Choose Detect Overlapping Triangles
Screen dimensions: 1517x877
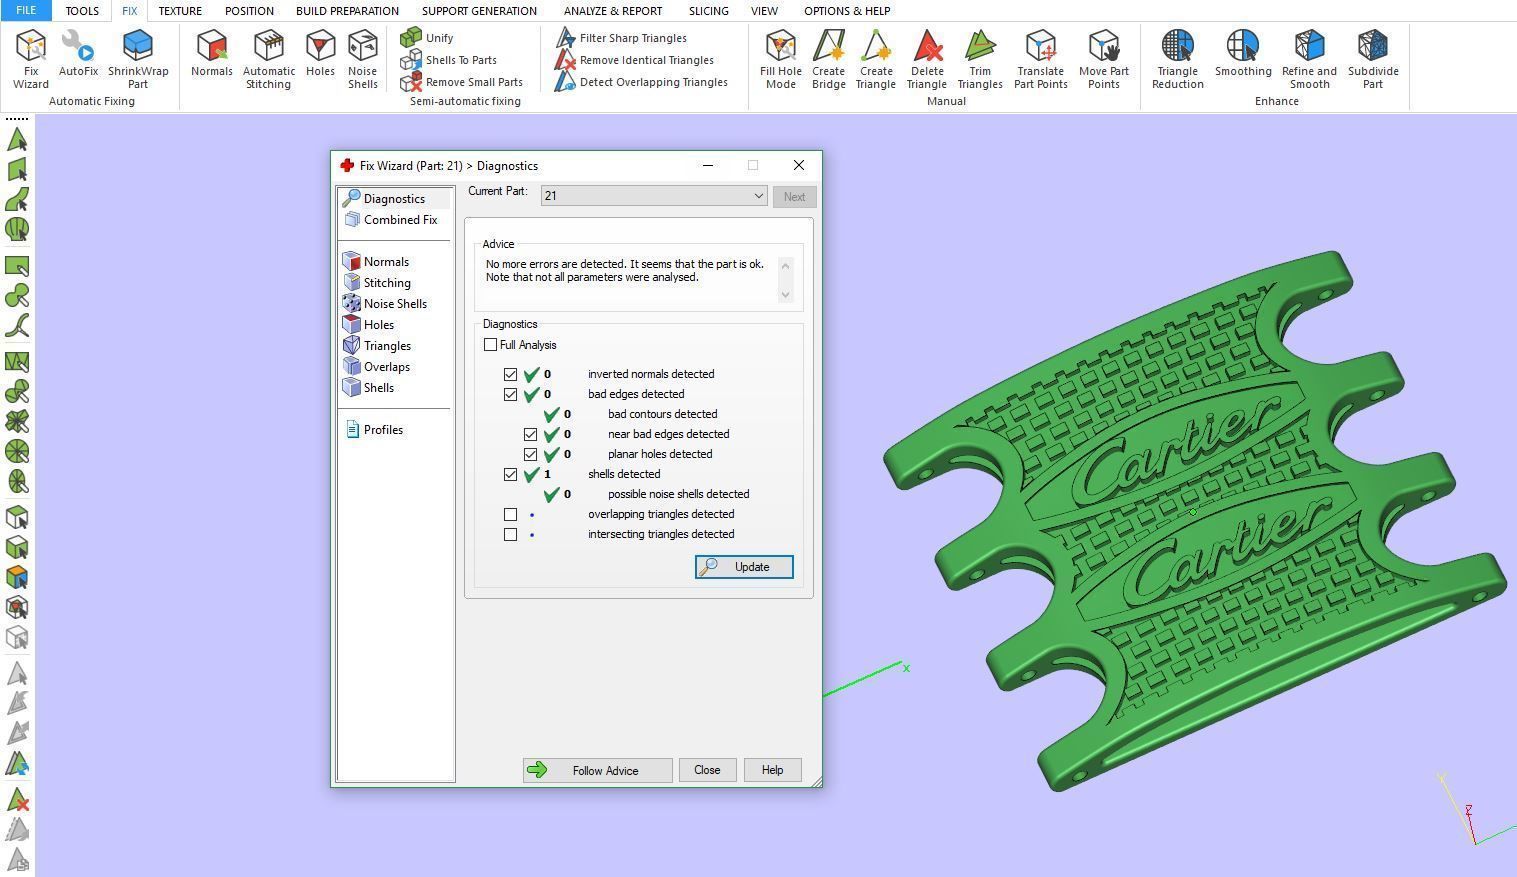[641, 82]
